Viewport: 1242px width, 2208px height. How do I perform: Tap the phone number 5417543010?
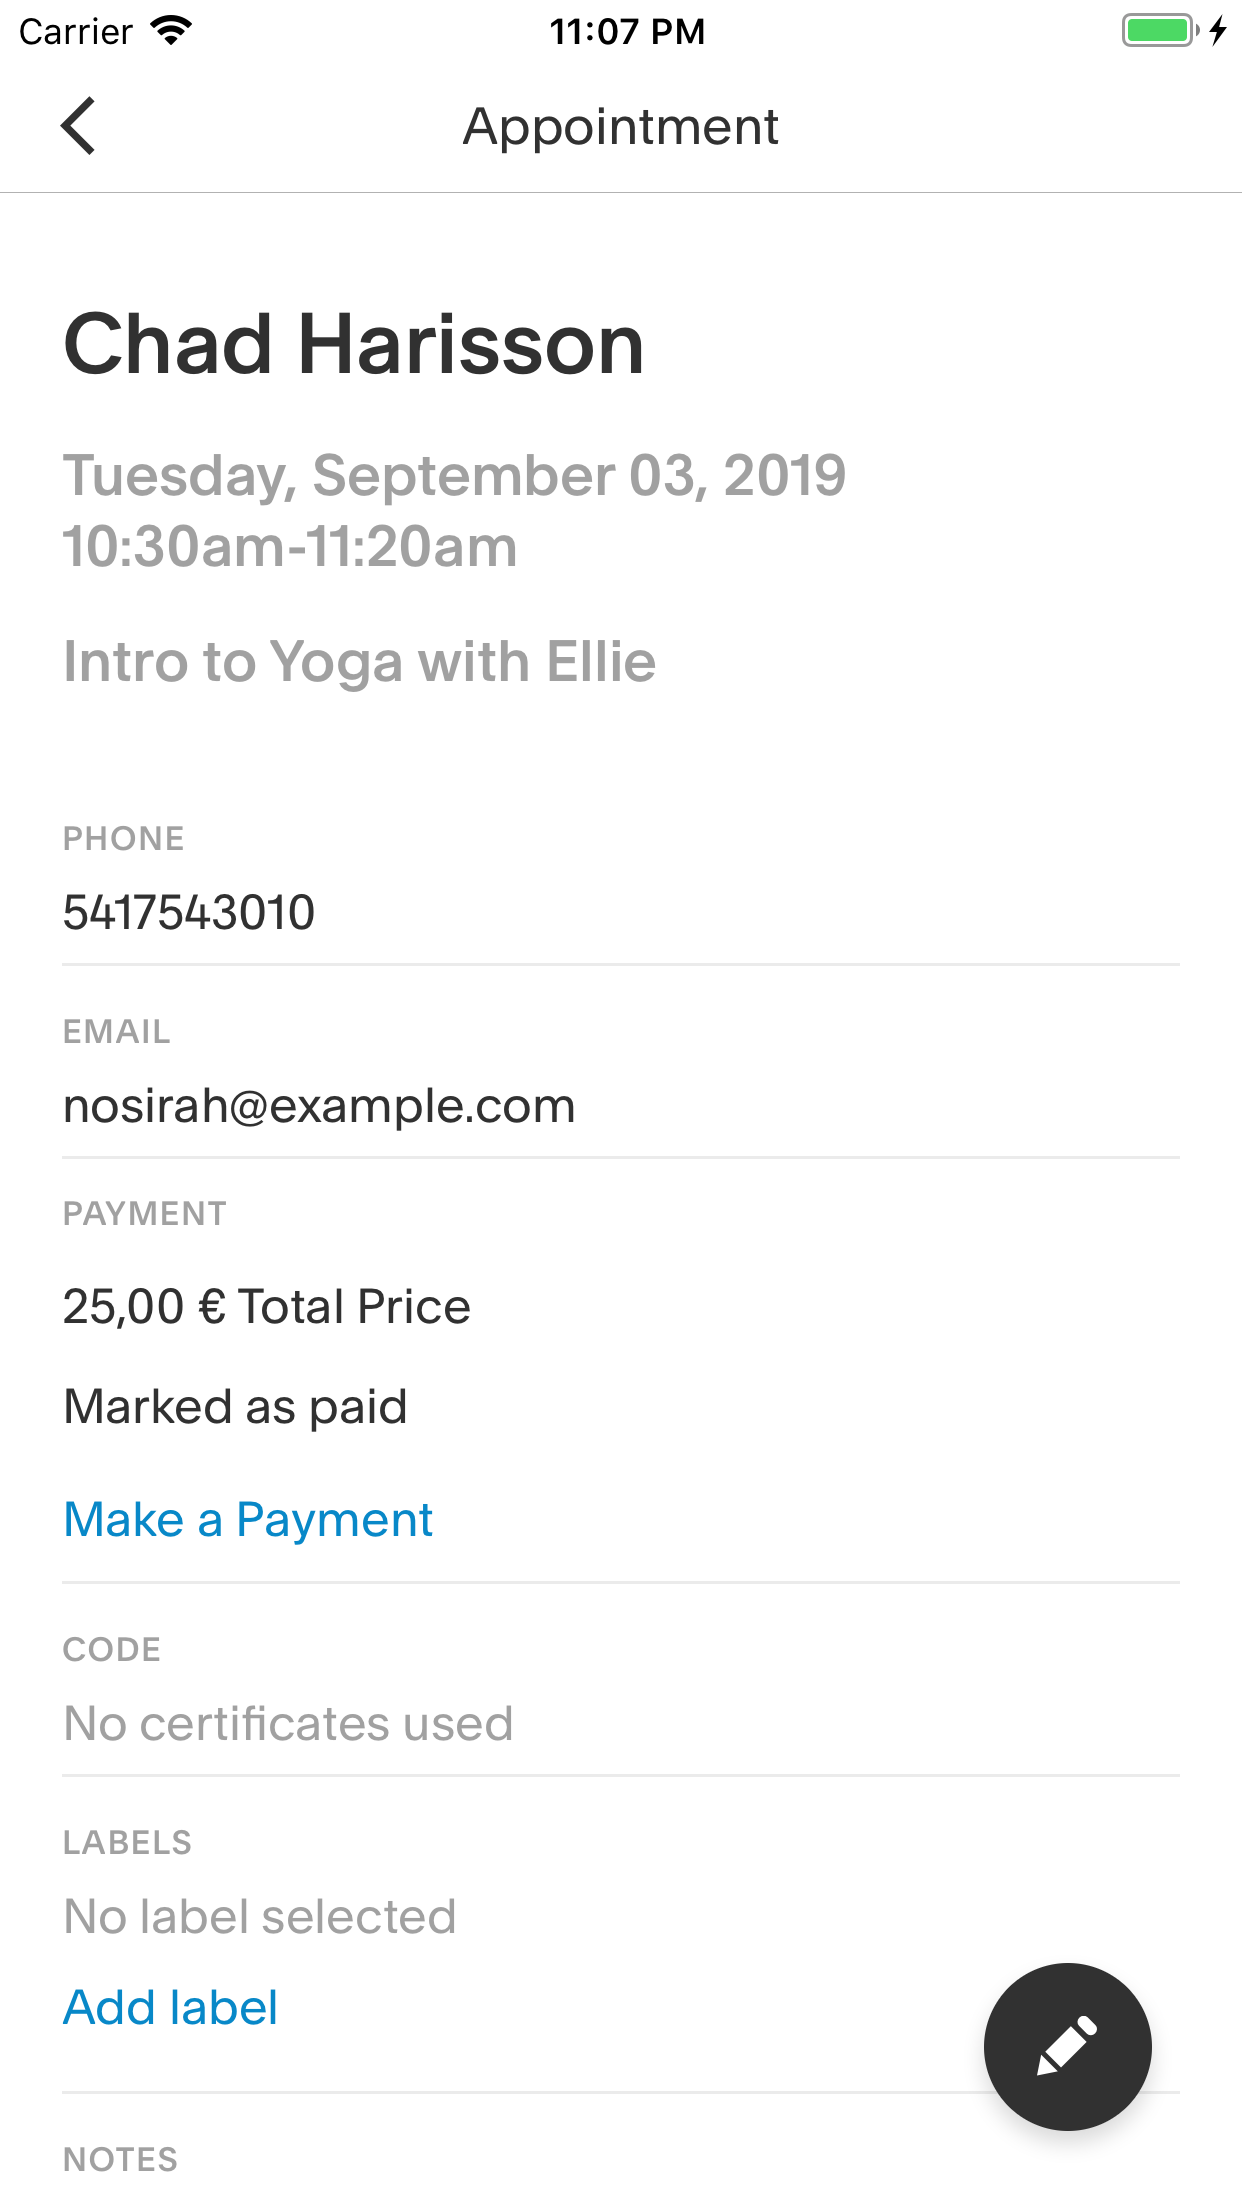pos(189,912)
